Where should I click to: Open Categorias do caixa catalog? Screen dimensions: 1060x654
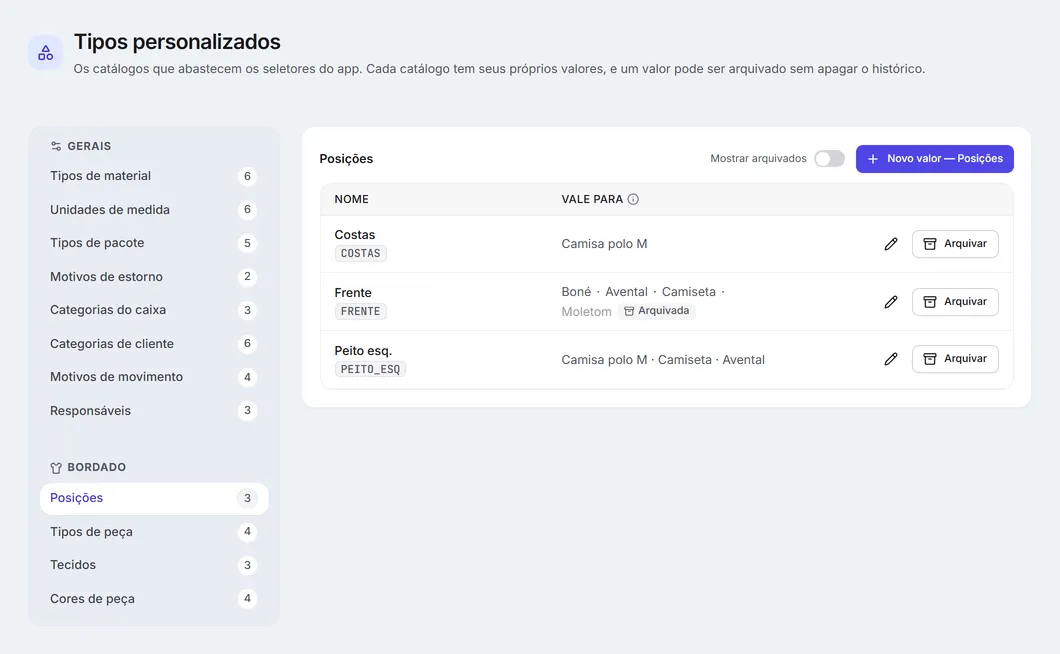pos(154,310)
